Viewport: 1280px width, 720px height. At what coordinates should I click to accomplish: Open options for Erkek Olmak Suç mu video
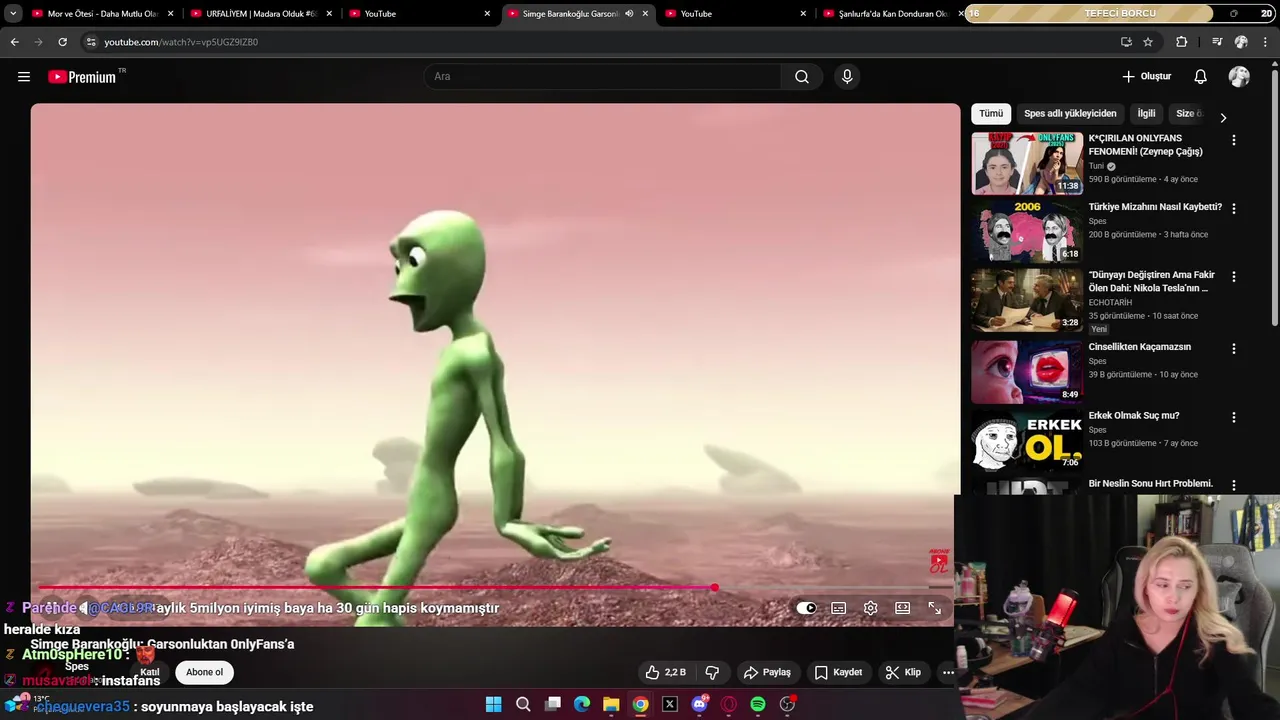pos(1234,417)
